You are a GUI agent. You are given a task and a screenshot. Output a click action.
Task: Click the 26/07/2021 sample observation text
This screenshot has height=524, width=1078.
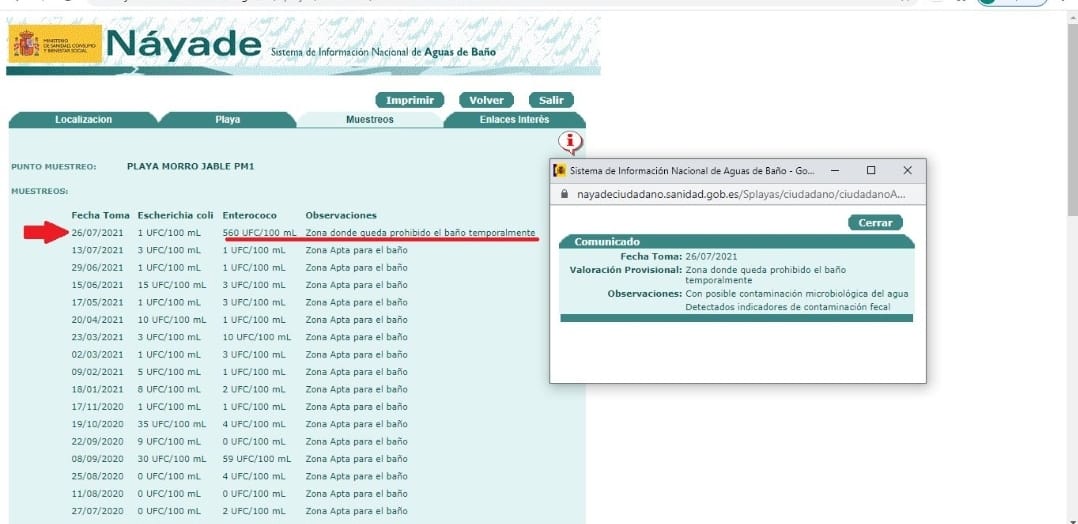420,233
